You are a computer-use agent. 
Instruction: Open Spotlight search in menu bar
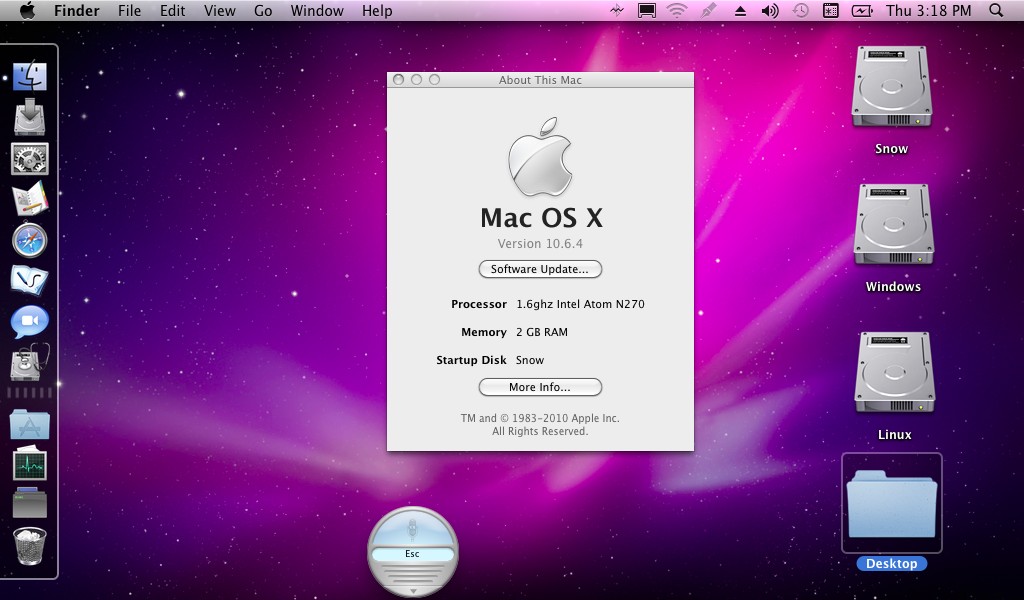pyautogui.click(x=996, y=11)
